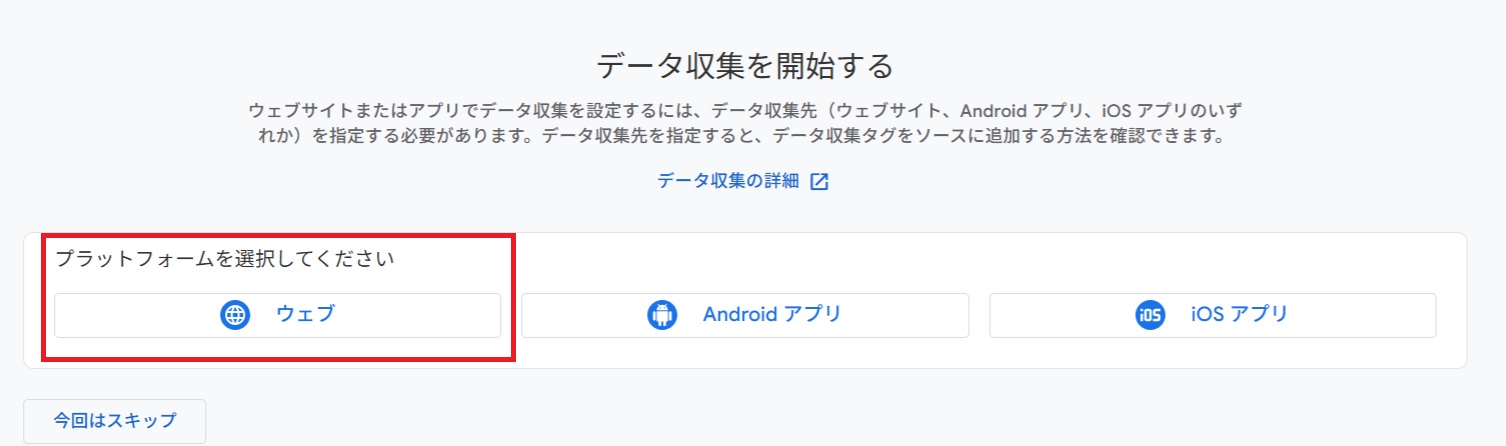Image resolution: width=1506 pixels, height=446 pixels.
Task: Open the データ収集の詳細 link
Action: tap(728, 181)
